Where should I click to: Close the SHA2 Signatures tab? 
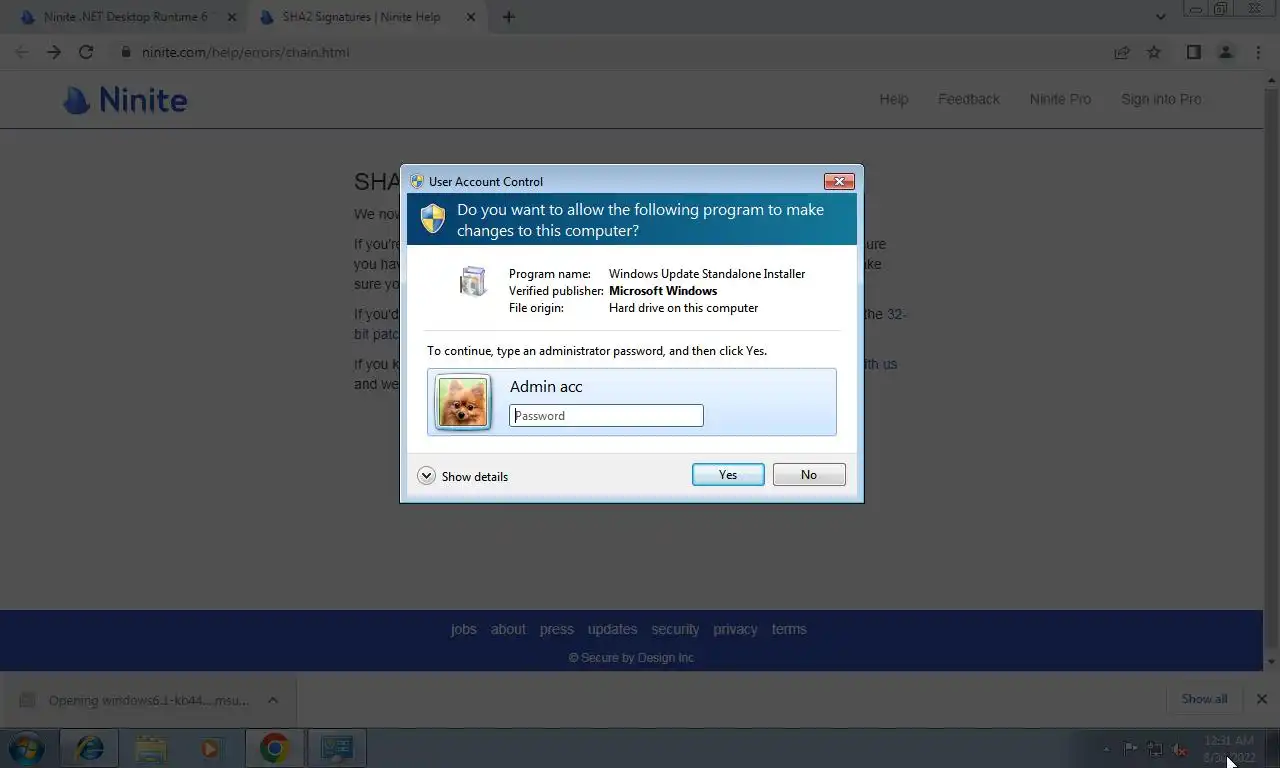click(x=470, y=17)
